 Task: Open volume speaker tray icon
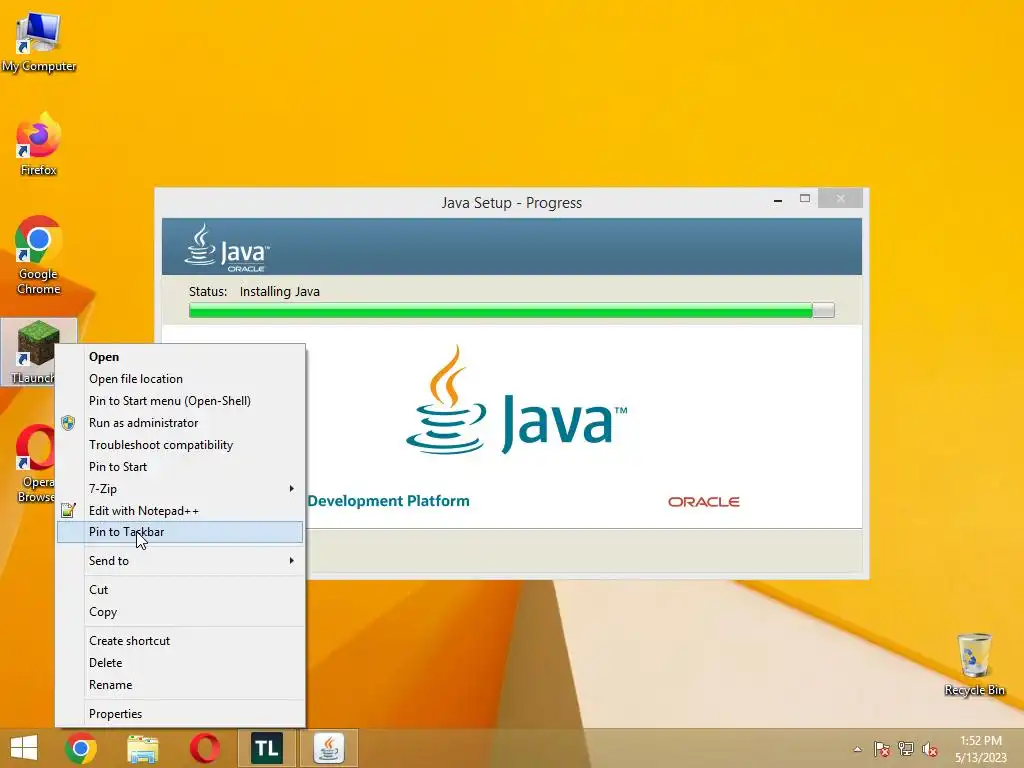(930, 749)
